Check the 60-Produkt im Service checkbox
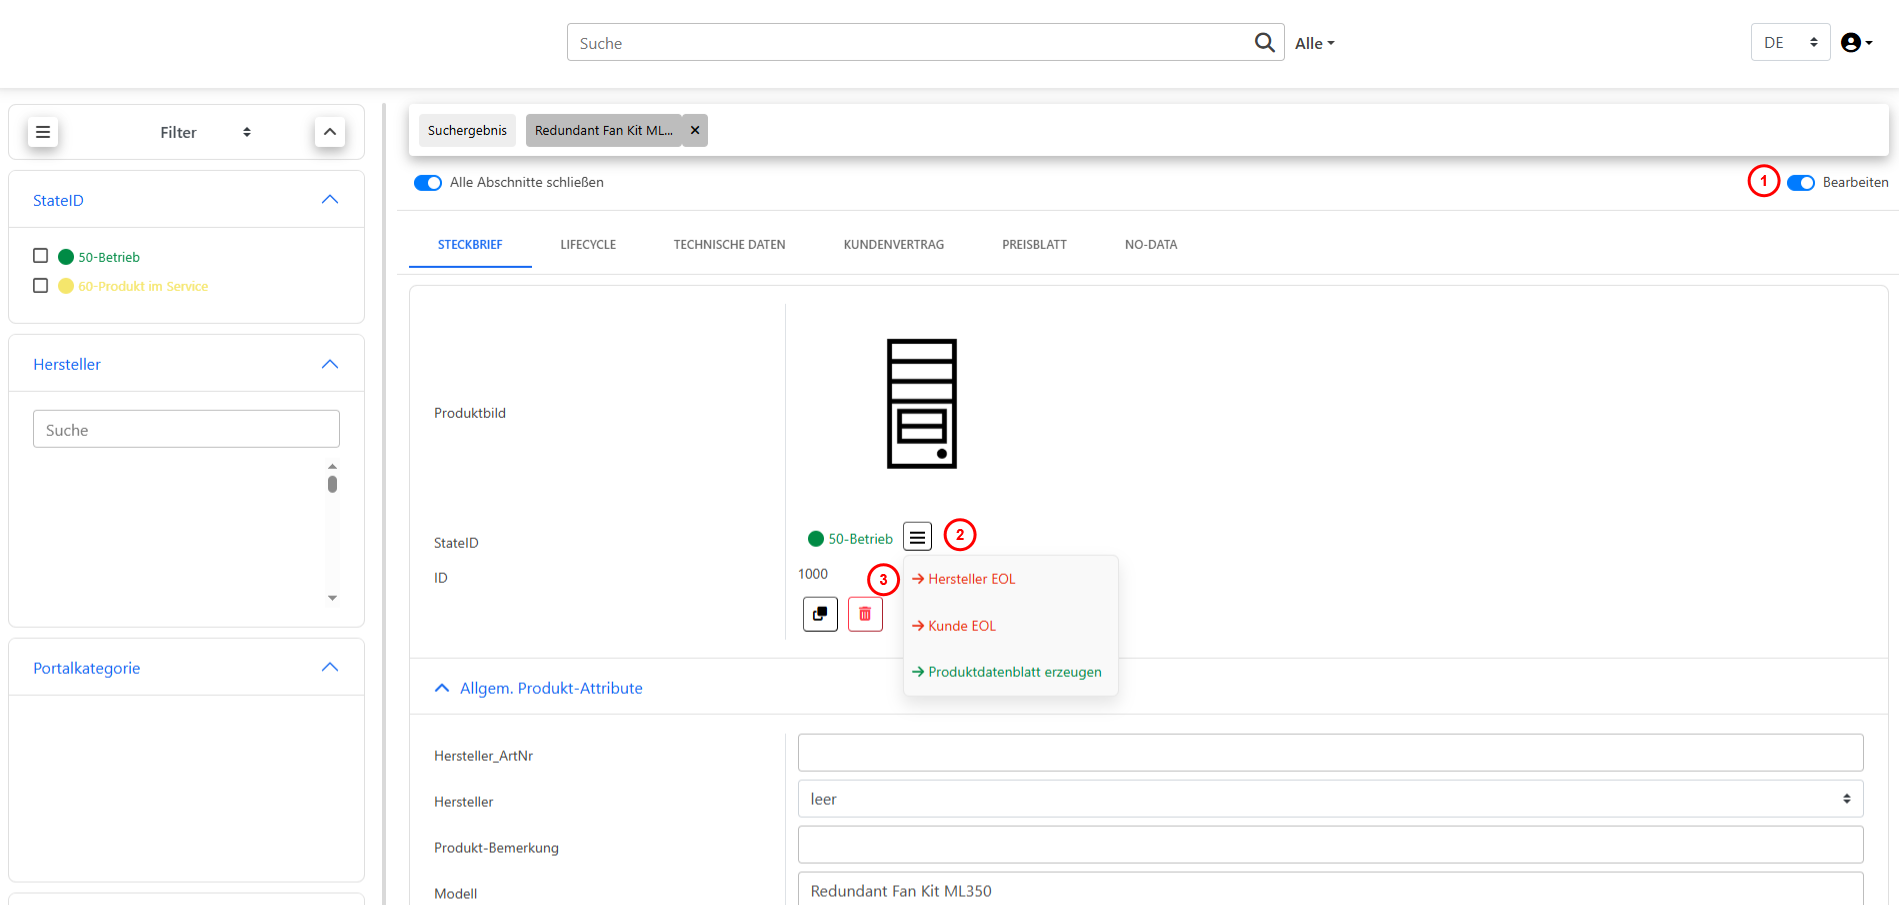This screenshot has height=905, width=1899. point(41,285)
